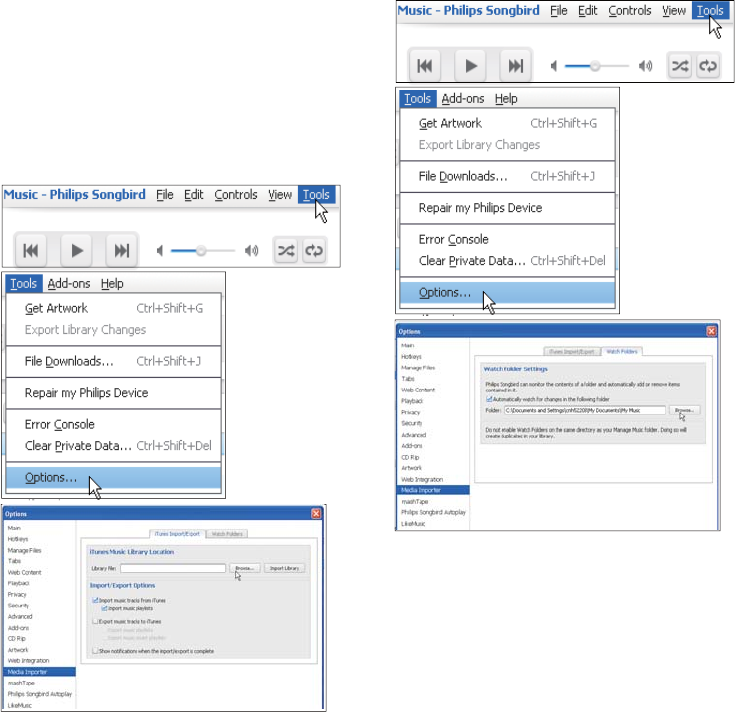Choose File Downloads… in the left-hand Tools menu

coord(113,361)
